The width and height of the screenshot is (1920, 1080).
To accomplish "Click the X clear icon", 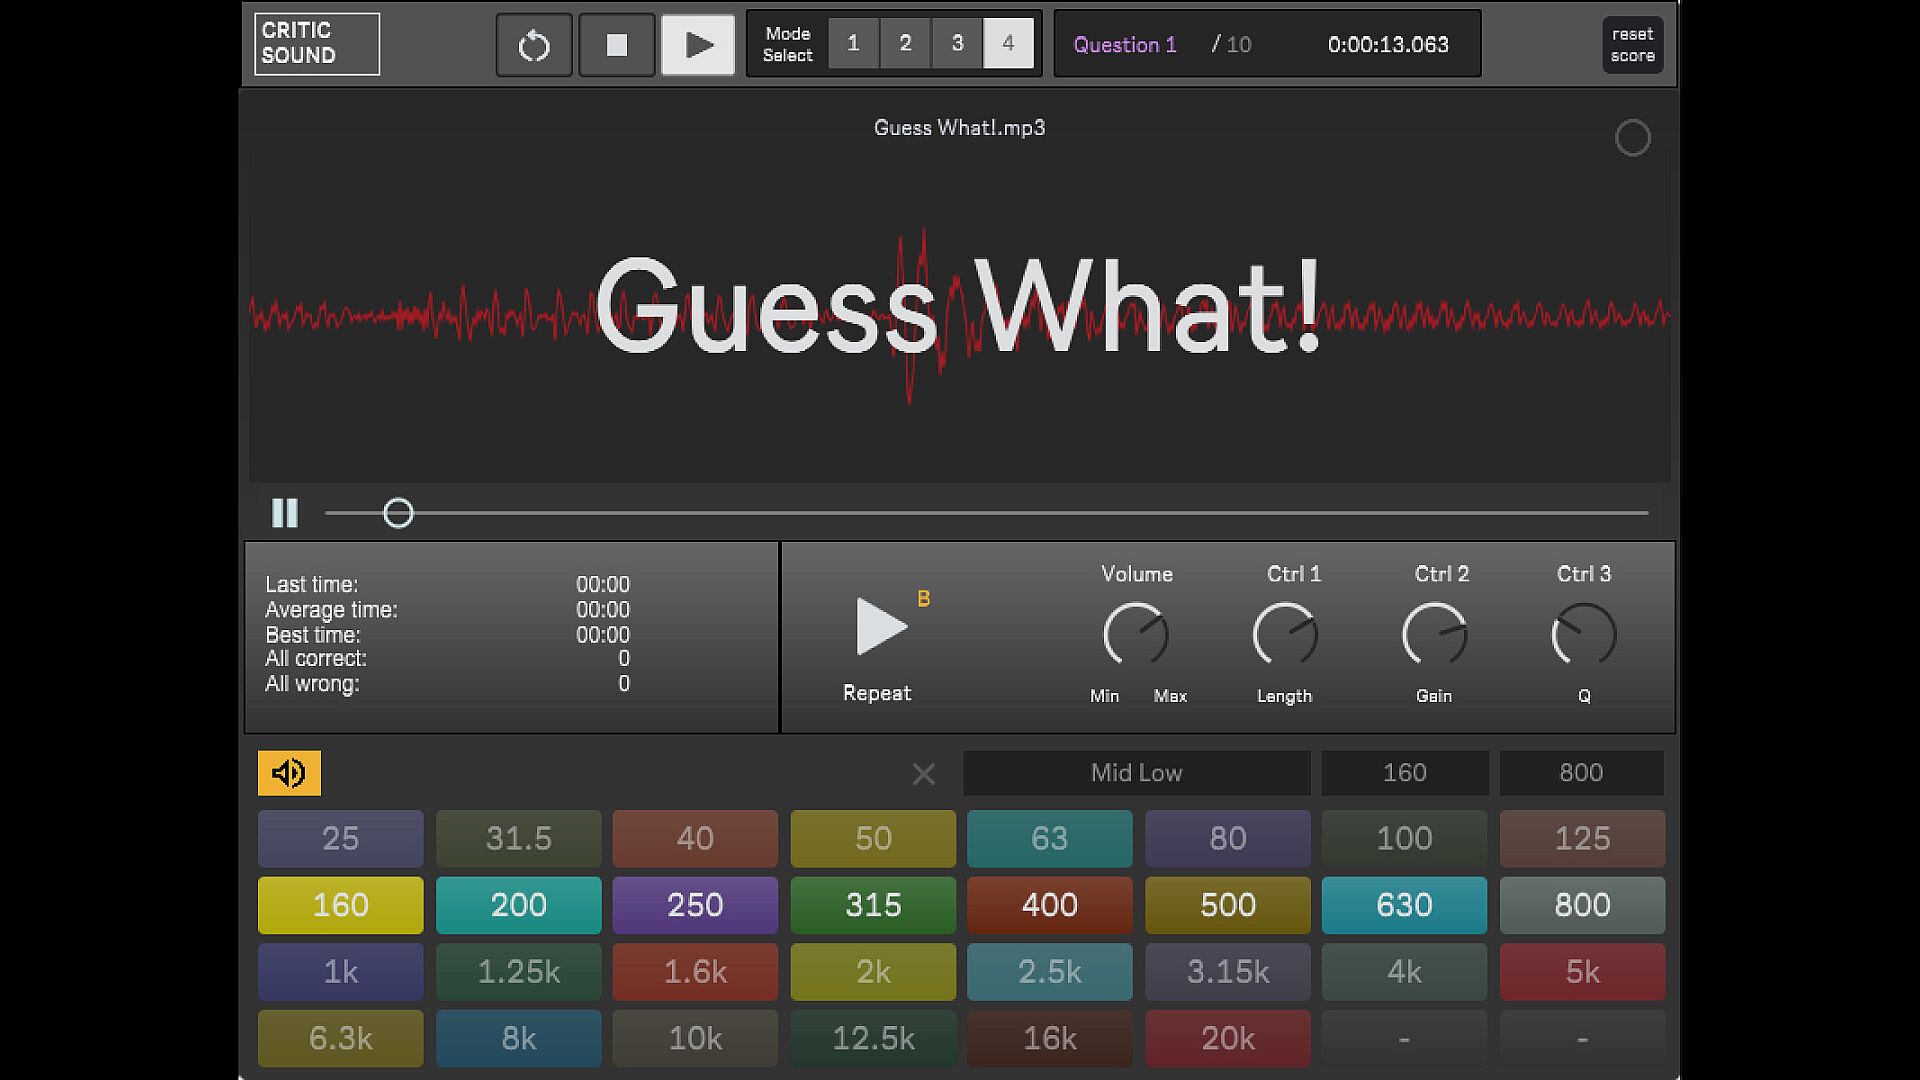I will [924, 774].
